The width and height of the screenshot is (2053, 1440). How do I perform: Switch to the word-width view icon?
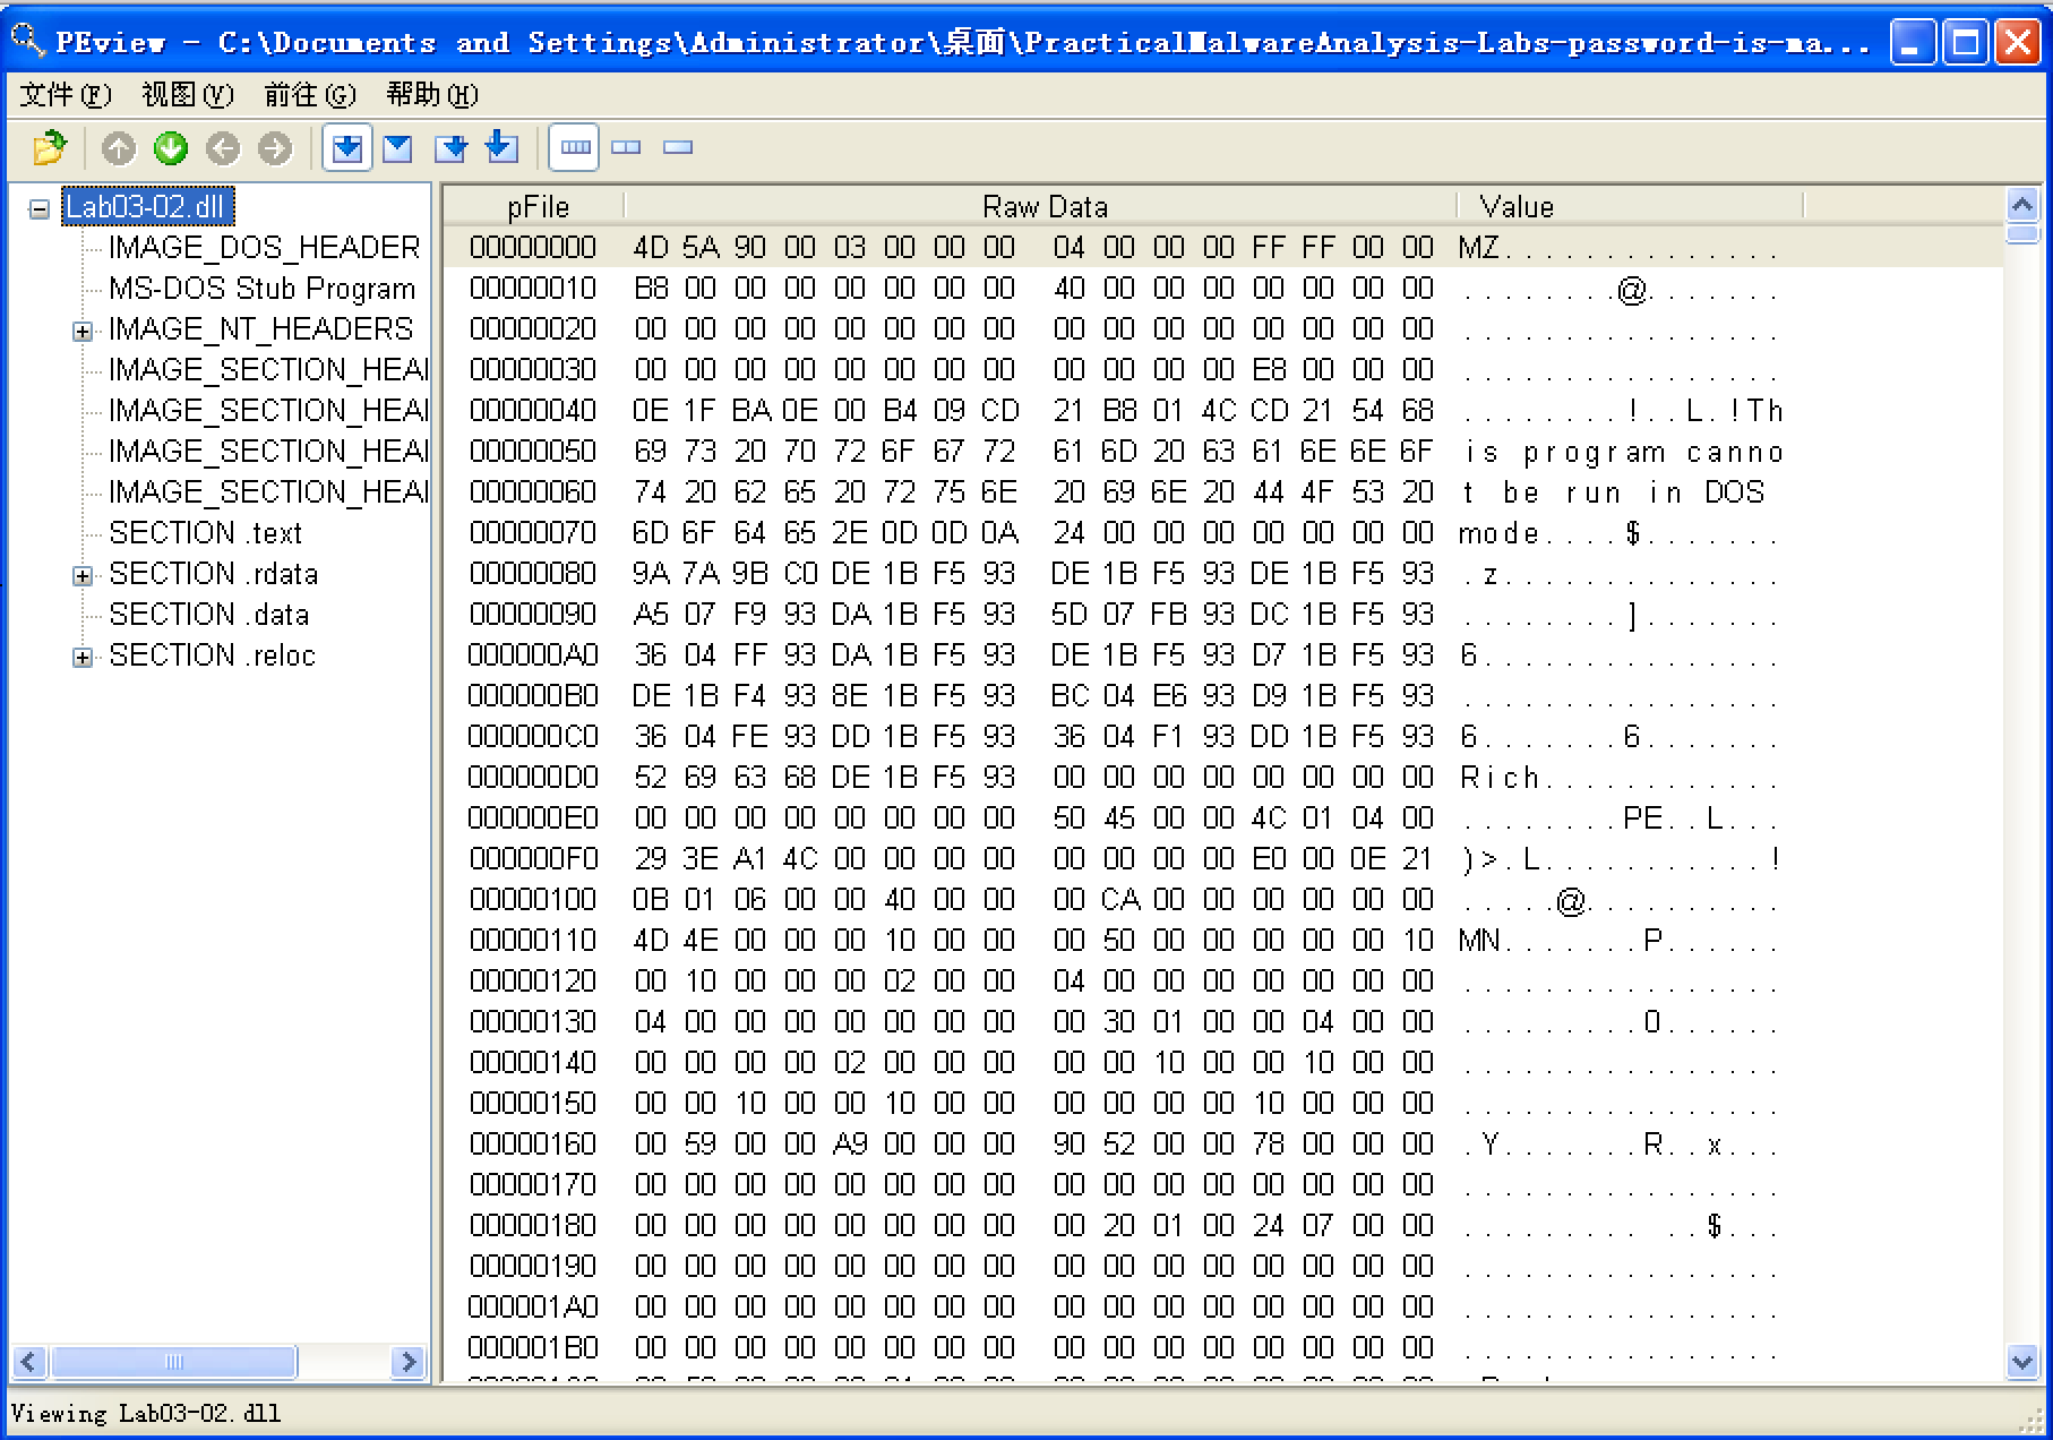(626, 148)
